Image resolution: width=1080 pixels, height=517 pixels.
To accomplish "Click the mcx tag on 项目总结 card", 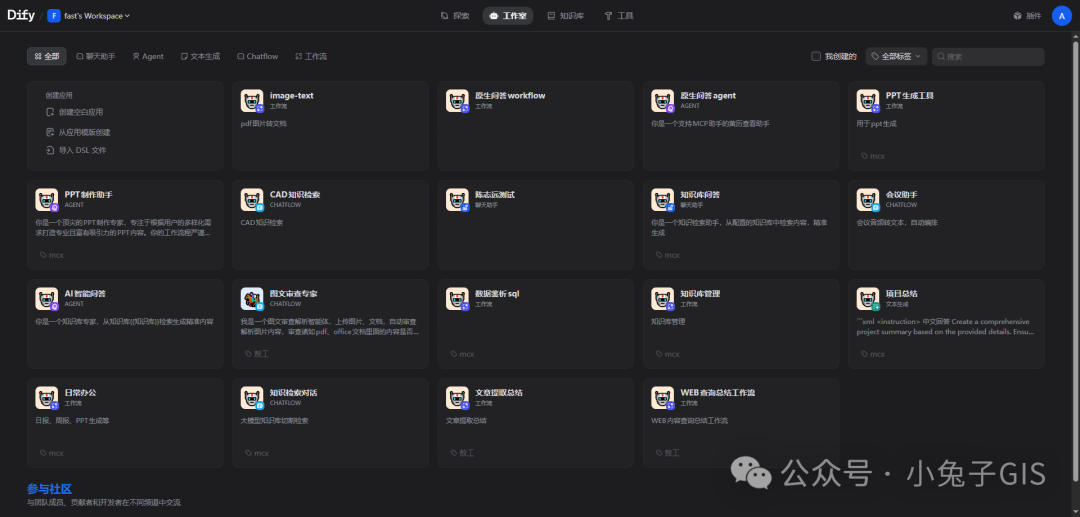I will click(873, 355).
